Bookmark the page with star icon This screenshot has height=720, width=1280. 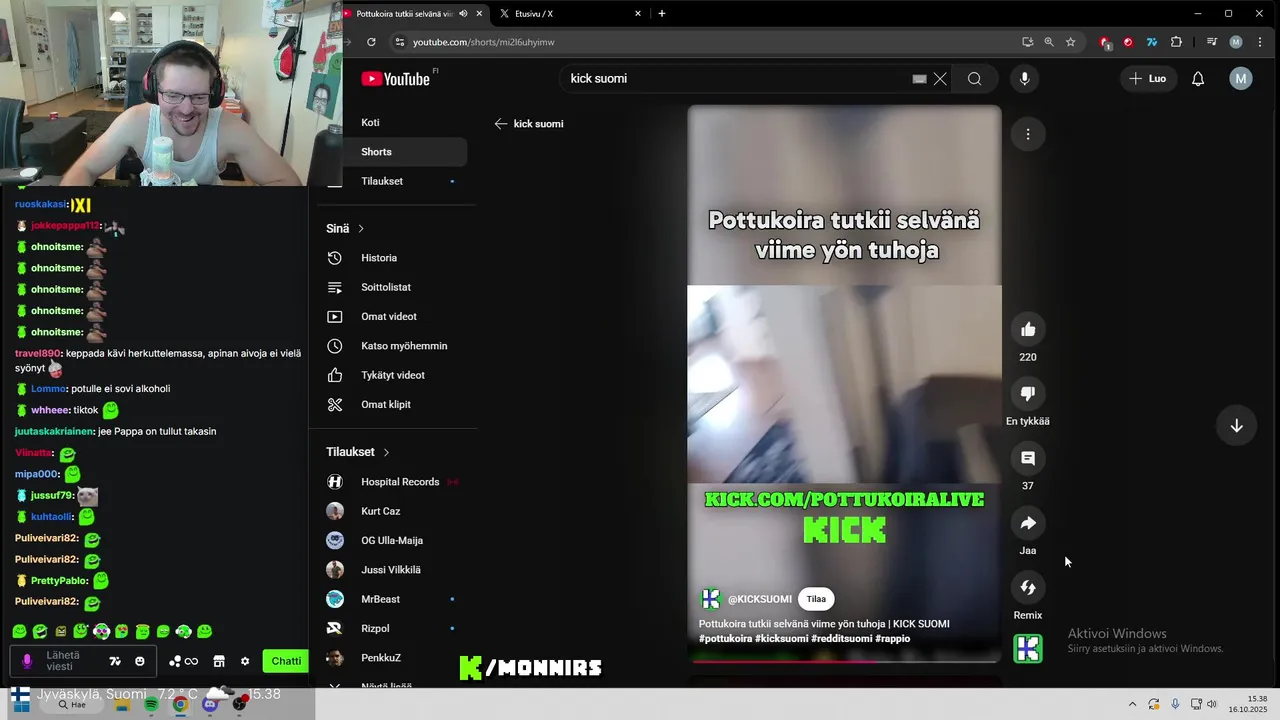pos(1070,42)
